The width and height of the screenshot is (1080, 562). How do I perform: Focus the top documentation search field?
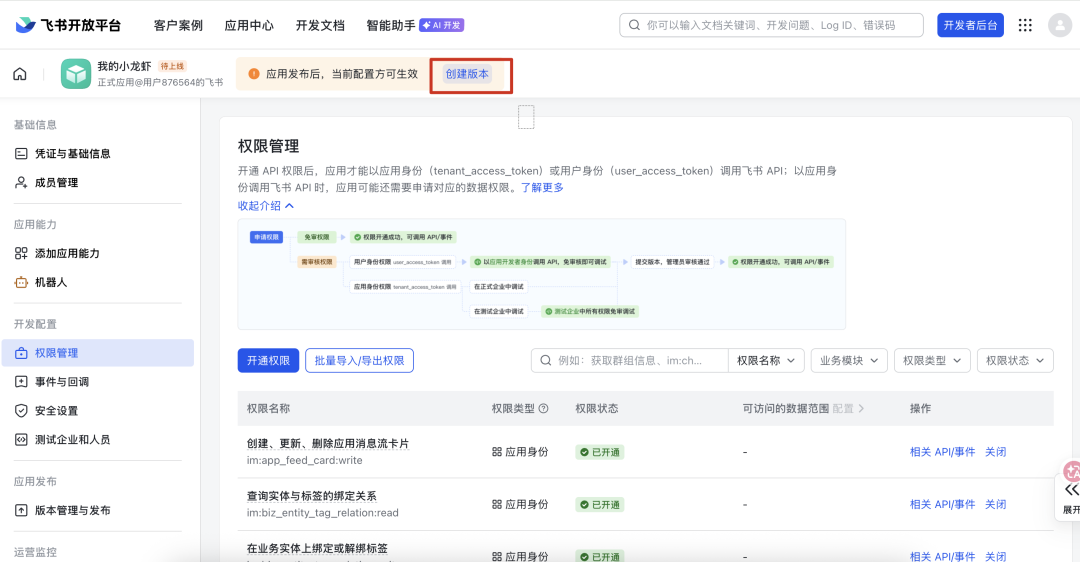tap(771, 25)
